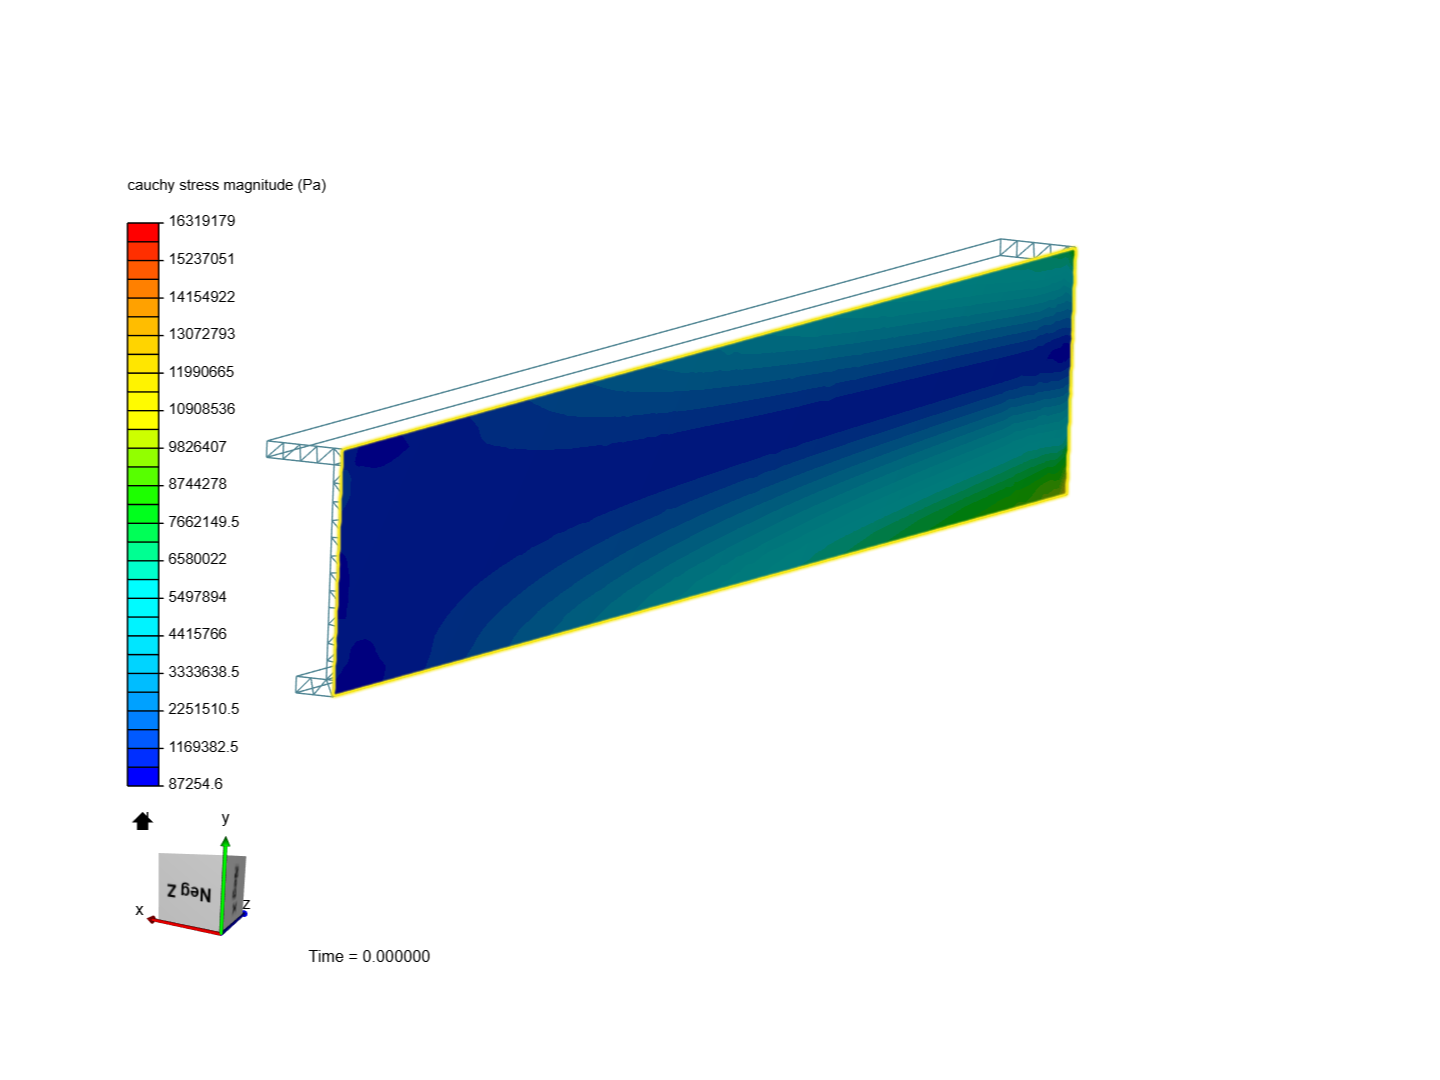
Task: Click the legend value 11990665
Action: pyautogui.click(x=202, y=372)
